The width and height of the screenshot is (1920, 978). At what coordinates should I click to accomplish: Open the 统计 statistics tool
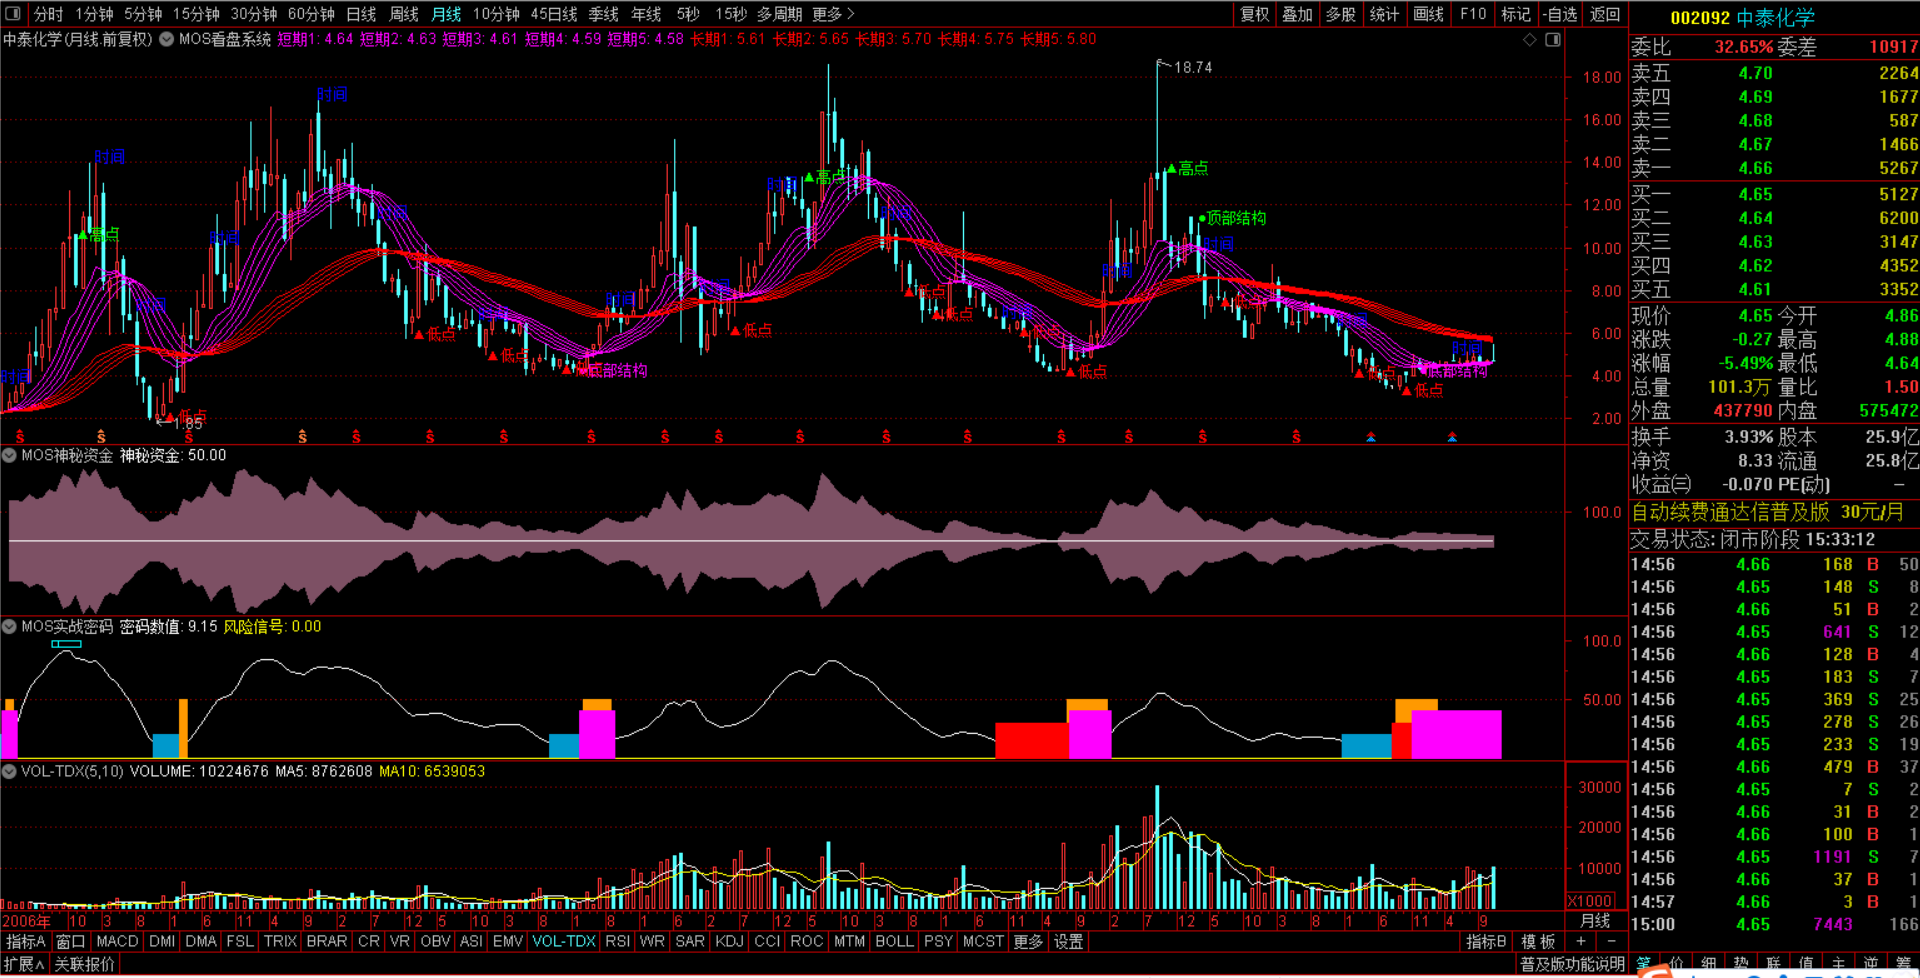pos(1384,14)
